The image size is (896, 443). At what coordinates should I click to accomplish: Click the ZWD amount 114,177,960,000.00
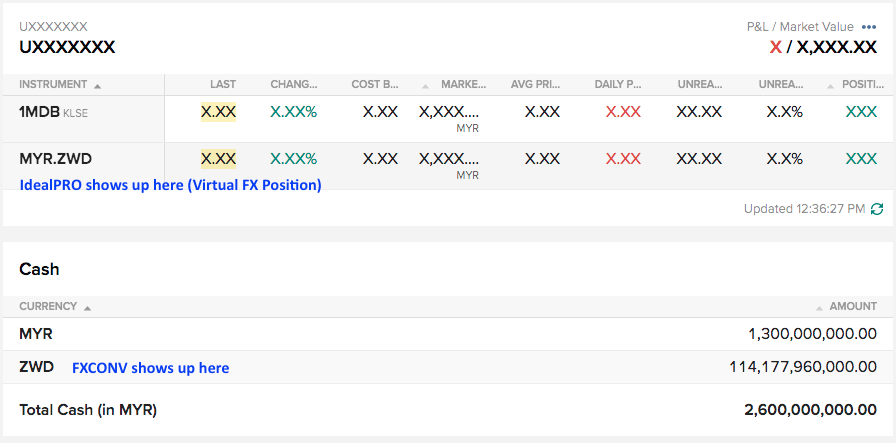coord(803,367)
